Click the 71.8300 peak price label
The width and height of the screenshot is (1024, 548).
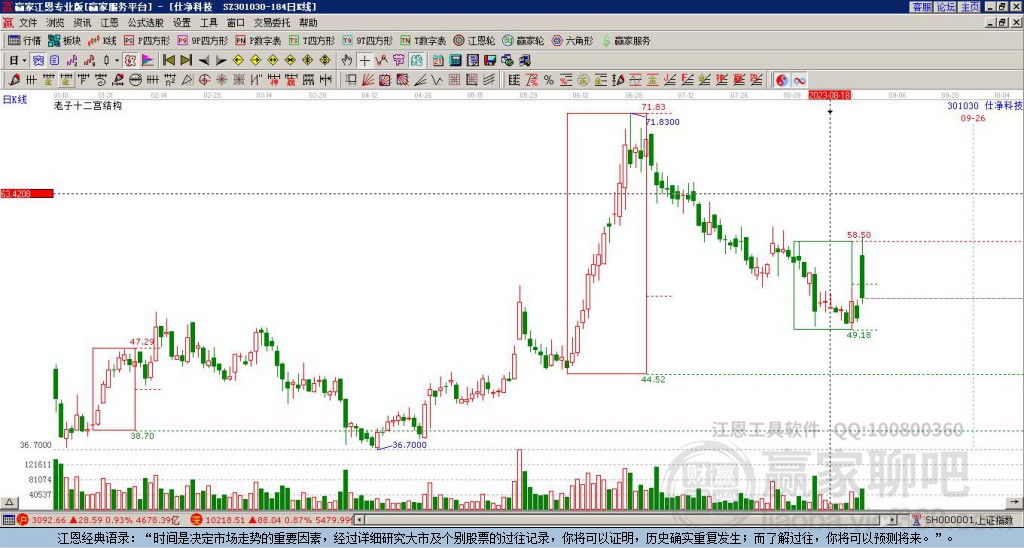tap(662, 122)
